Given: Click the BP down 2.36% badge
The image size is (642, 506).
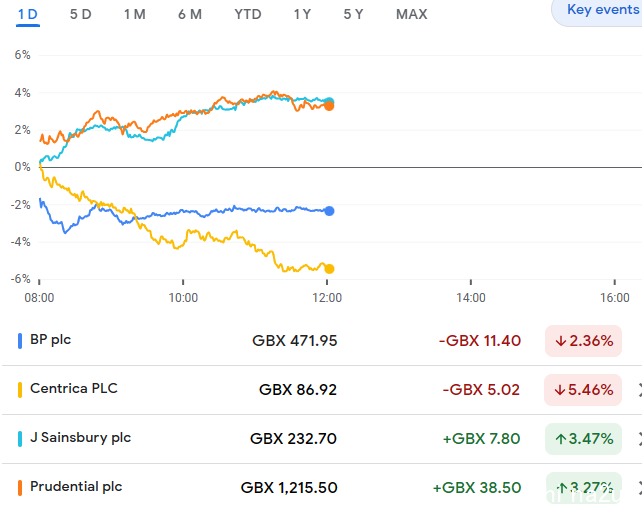Looking at the screenshot, I should click(583, 341).
